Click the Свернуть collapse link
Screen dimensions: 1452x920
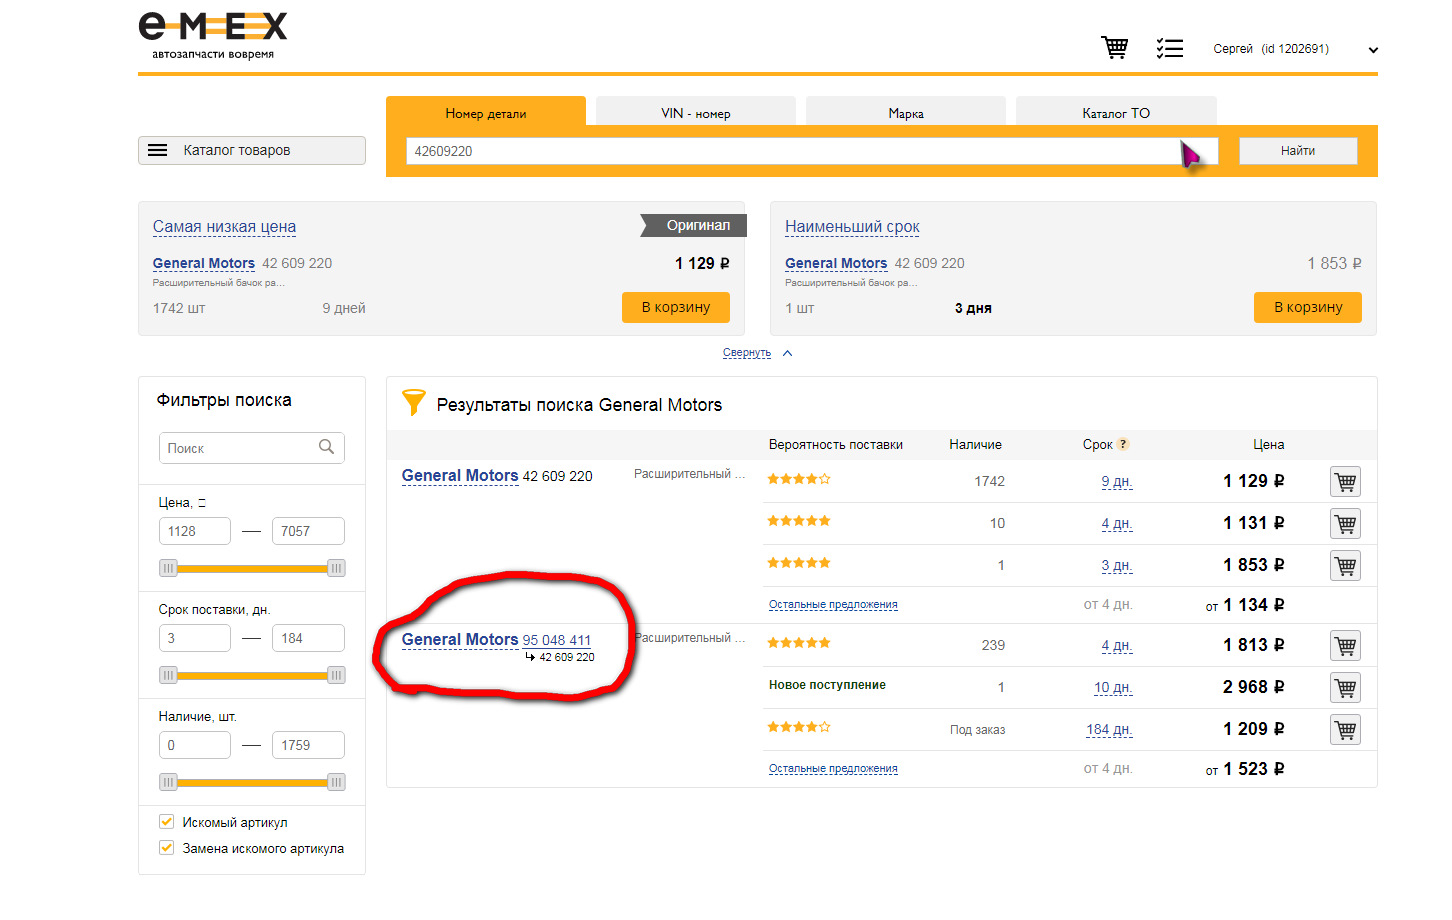point(747,353)
